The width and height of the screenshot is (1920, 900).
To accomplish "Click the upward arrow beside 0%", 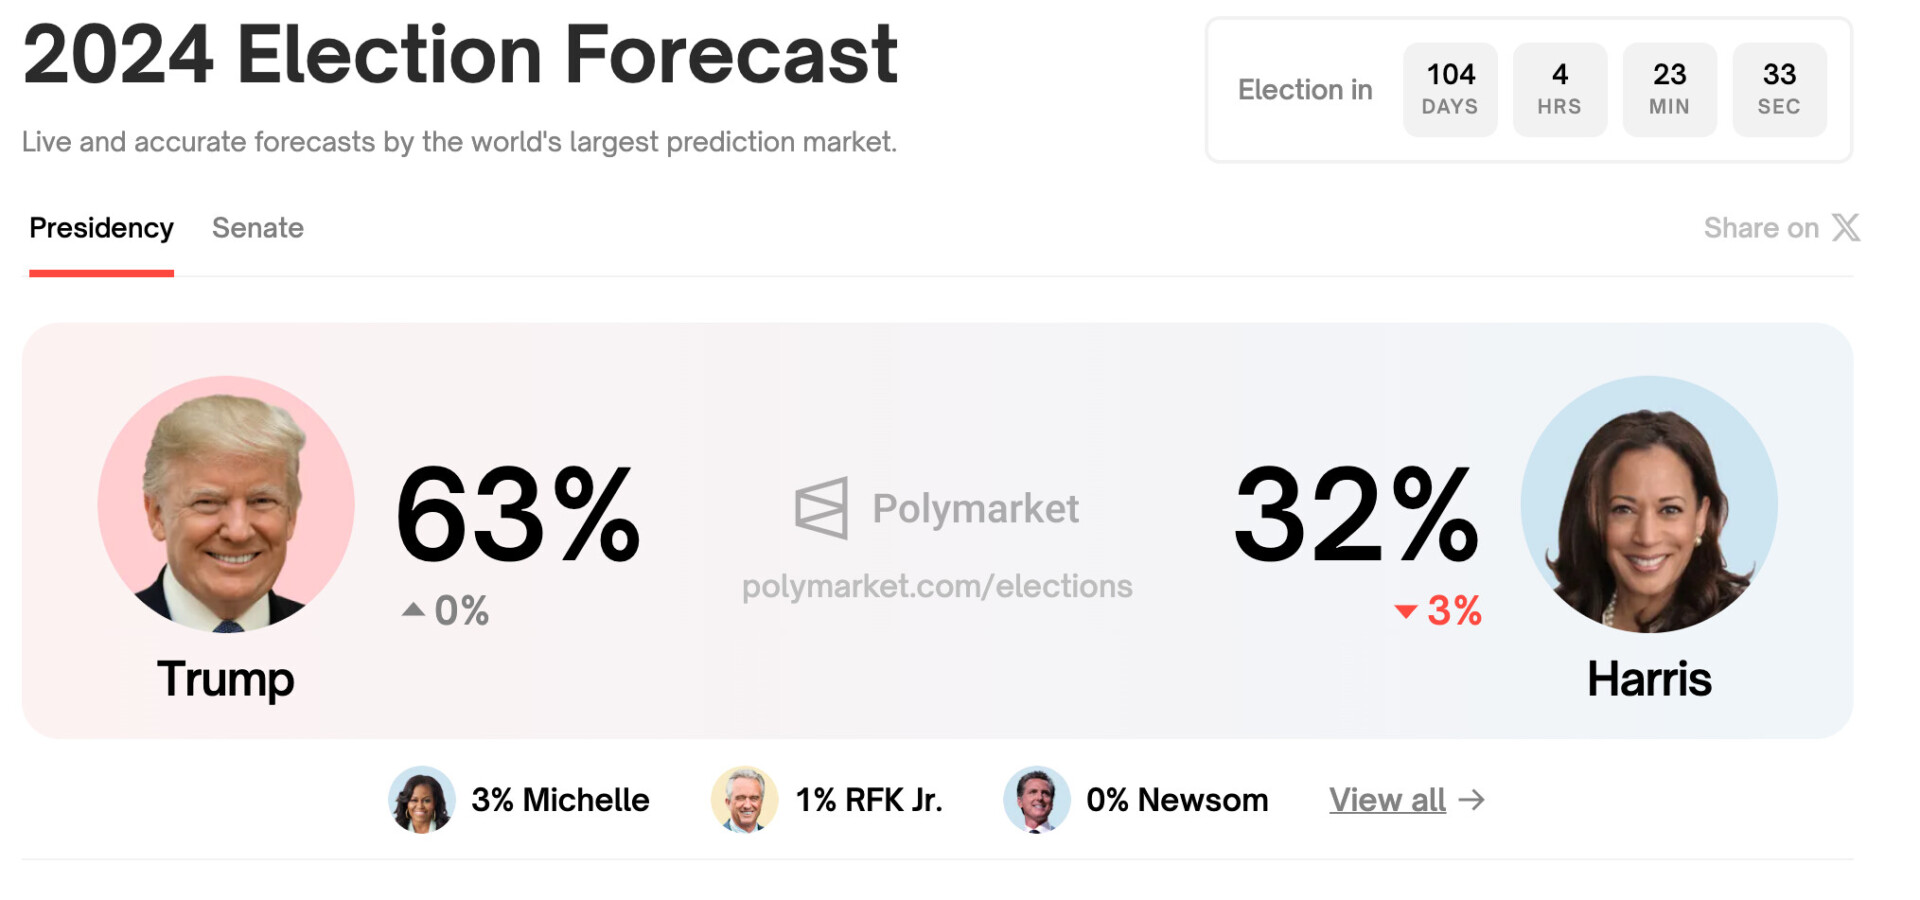I will click(413, 609).
